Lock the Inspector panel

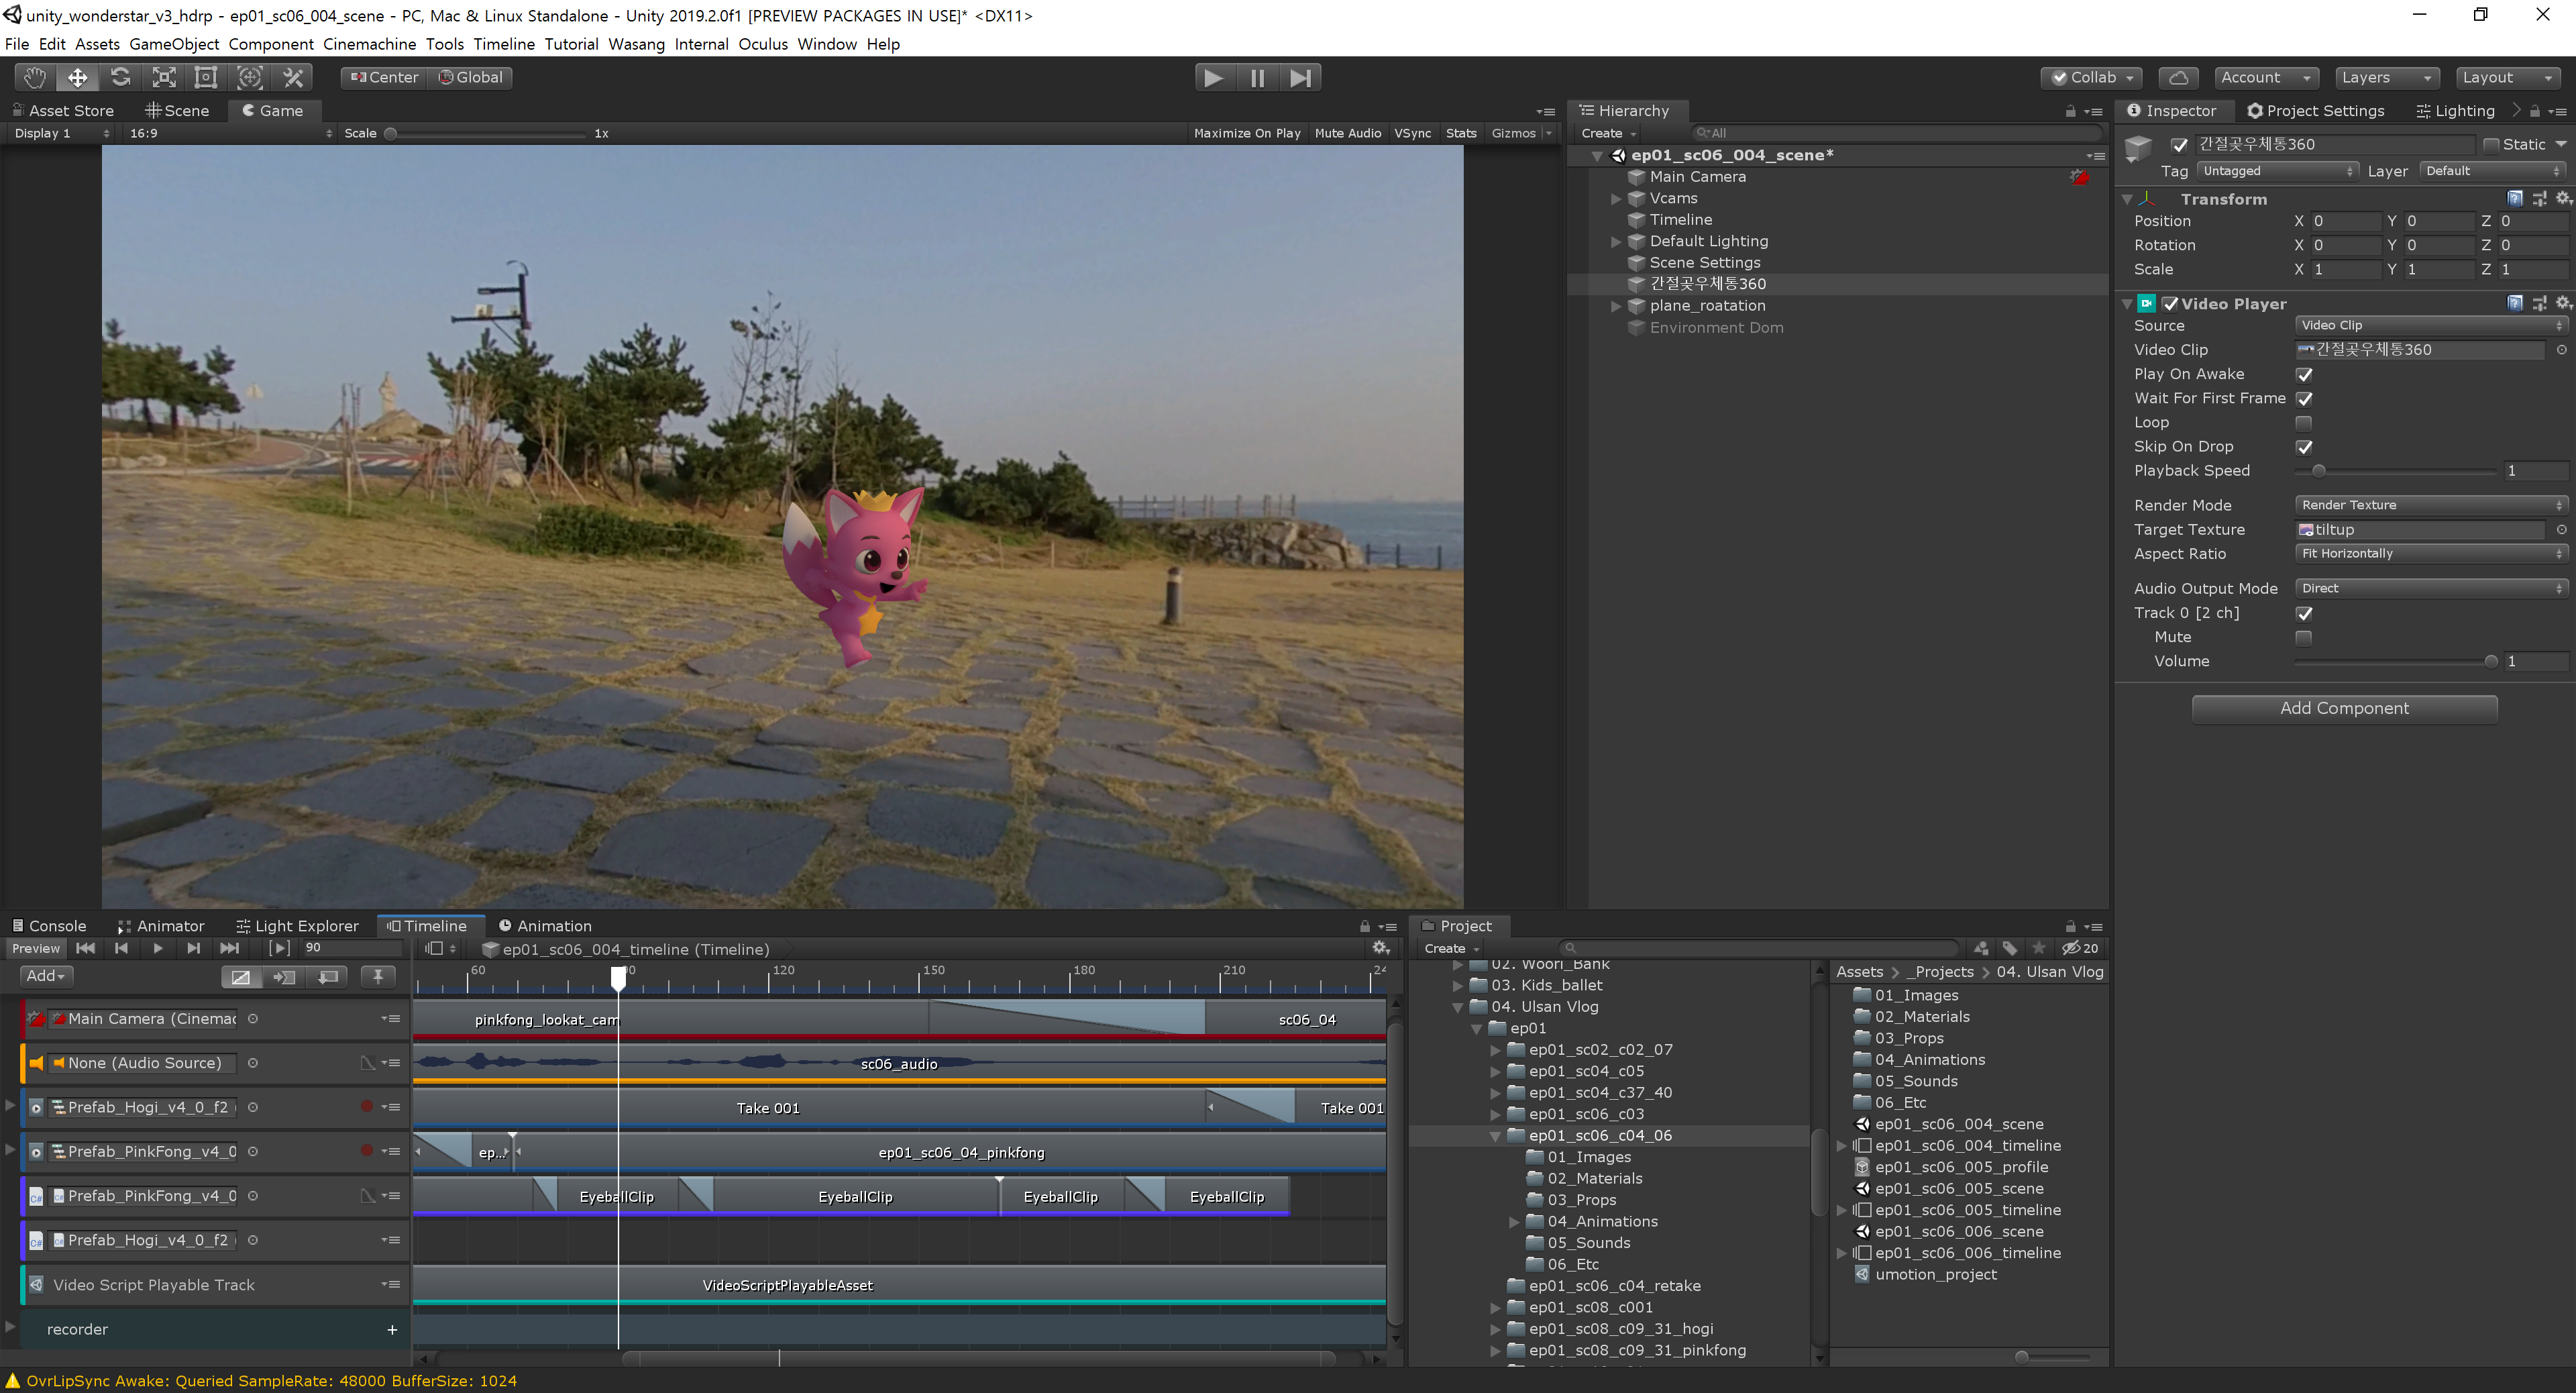coord(2535,111)
